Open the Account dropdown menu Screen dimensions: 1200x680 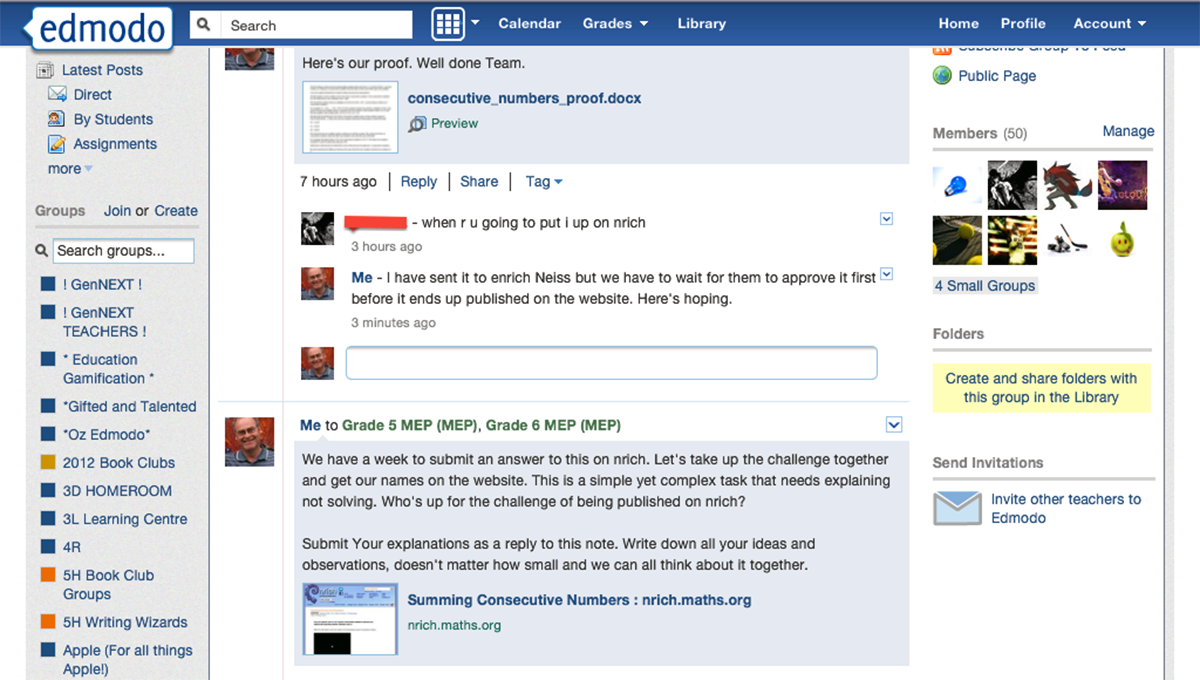coord(1108,23)
